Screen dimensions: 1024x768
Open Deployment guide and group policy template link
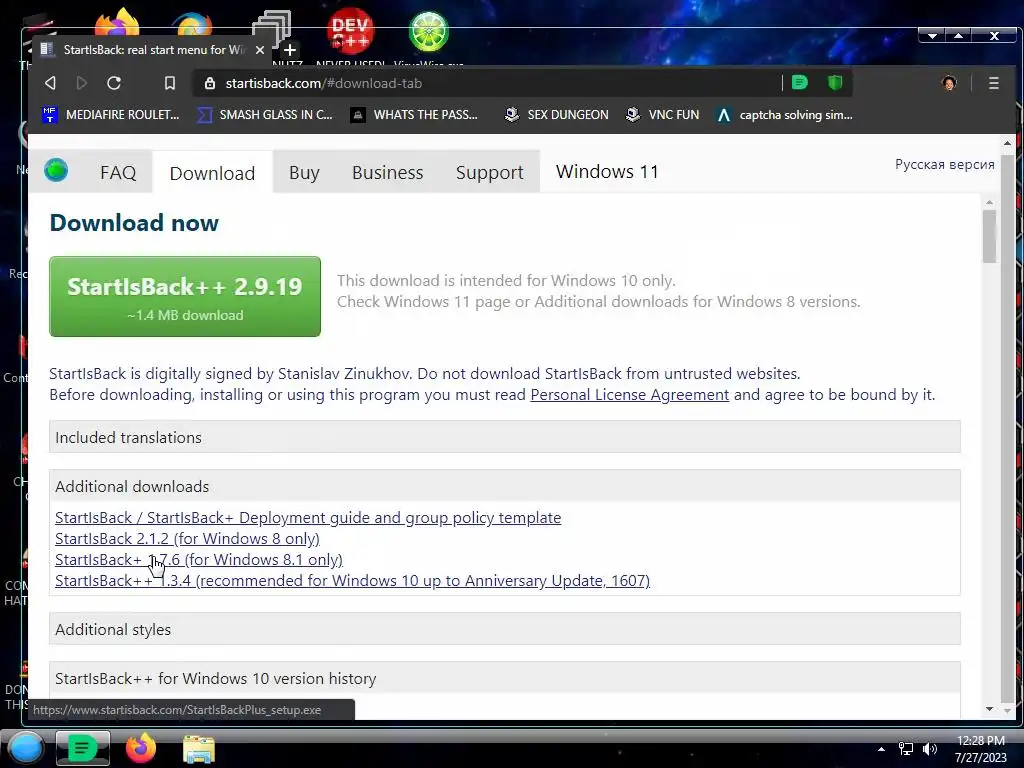pyautogui.click(x=308, y=518)
